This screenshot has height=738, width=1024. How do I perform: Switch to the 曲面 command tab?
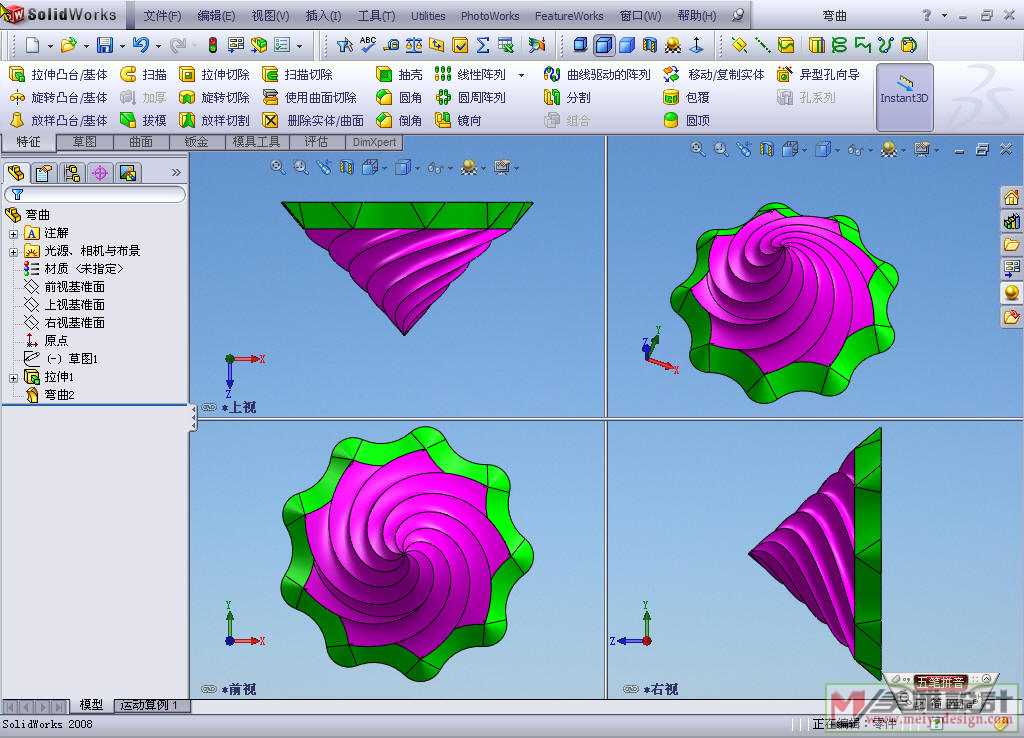coord(141,142)
